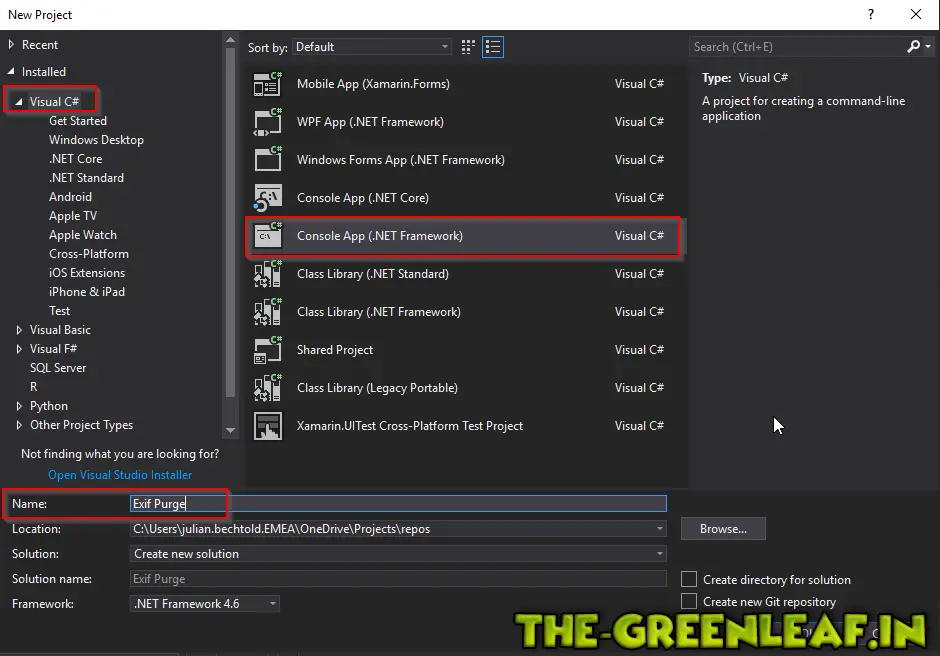Click the Windows Forms App template icon

[x=267, y=160]
